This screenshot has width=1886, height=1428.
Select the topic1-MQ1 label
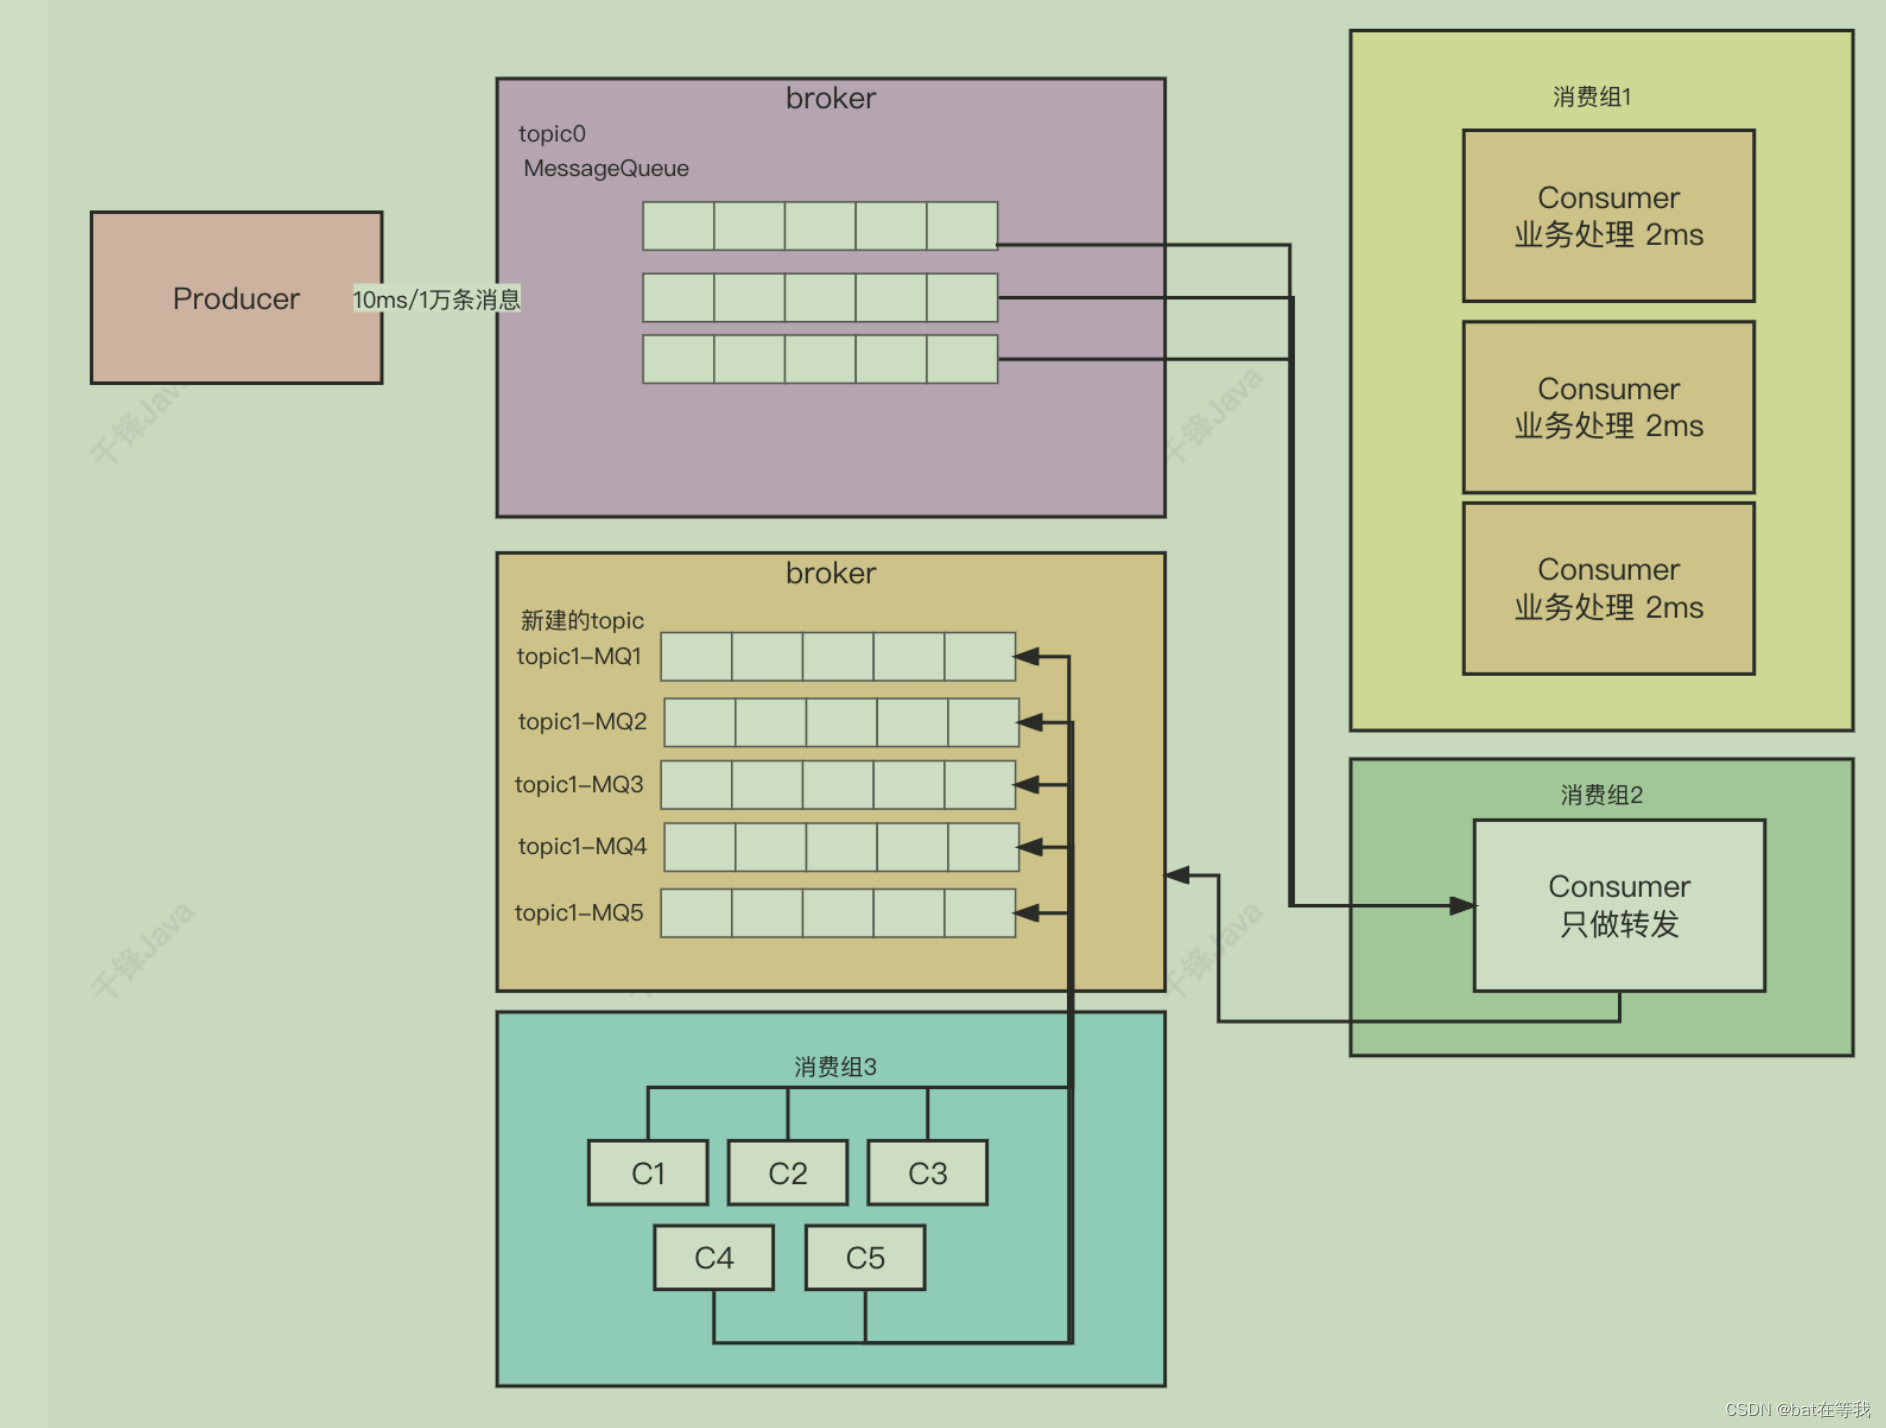[579, 656]
